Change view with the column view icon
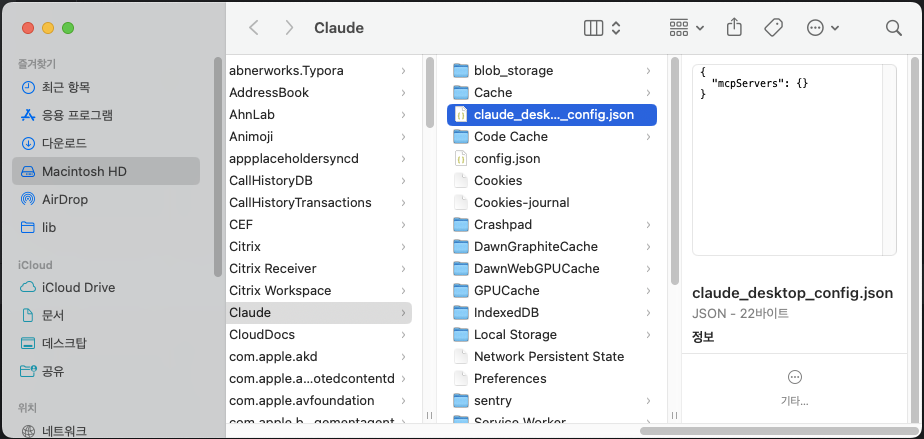924x439 pixels. [593, 28]
